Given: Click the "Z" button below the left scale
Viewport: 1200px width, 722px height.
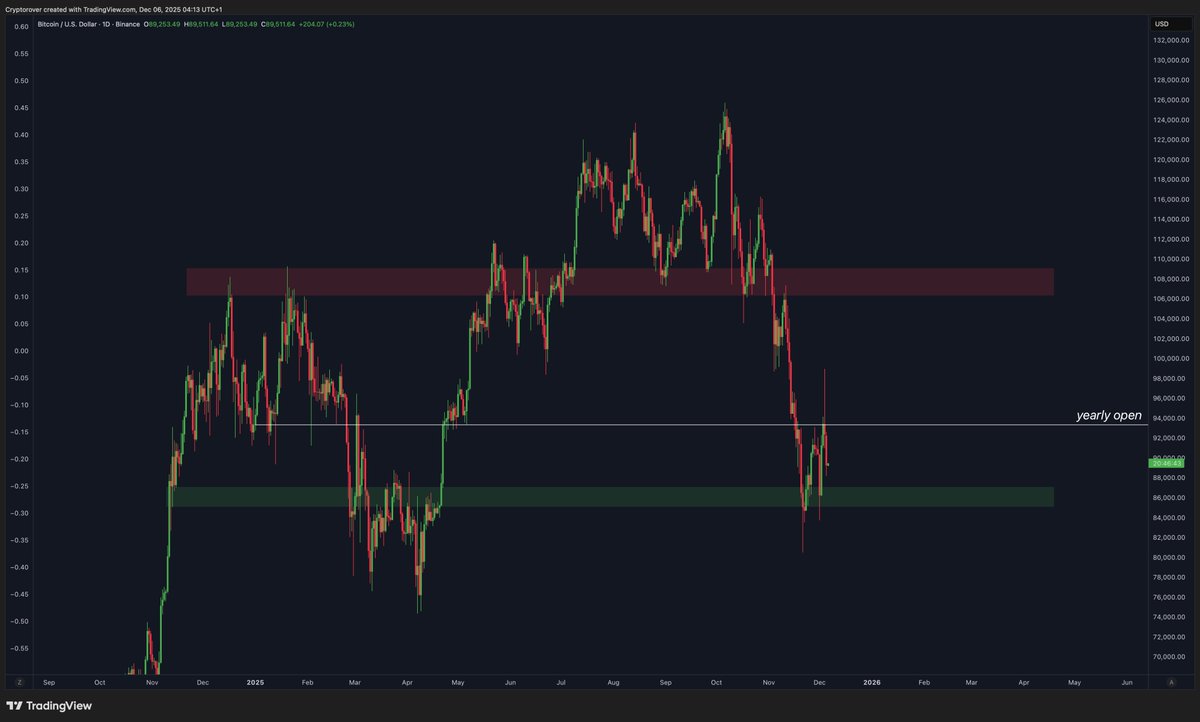Looking at the screenshot, I should point(19,681).
